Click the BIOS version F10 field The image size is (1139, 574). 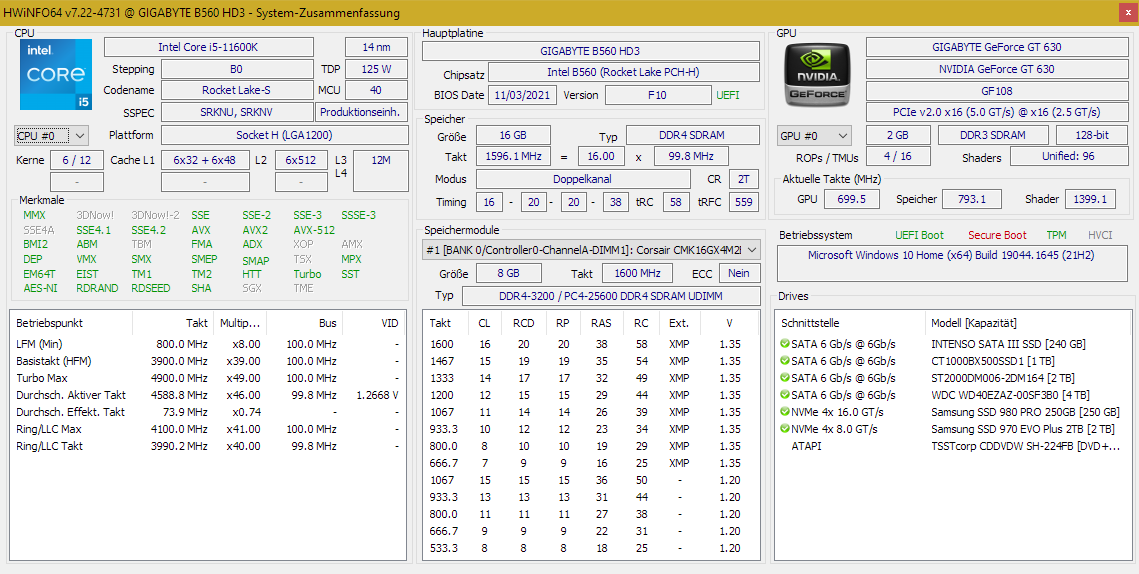coord(658,95)
